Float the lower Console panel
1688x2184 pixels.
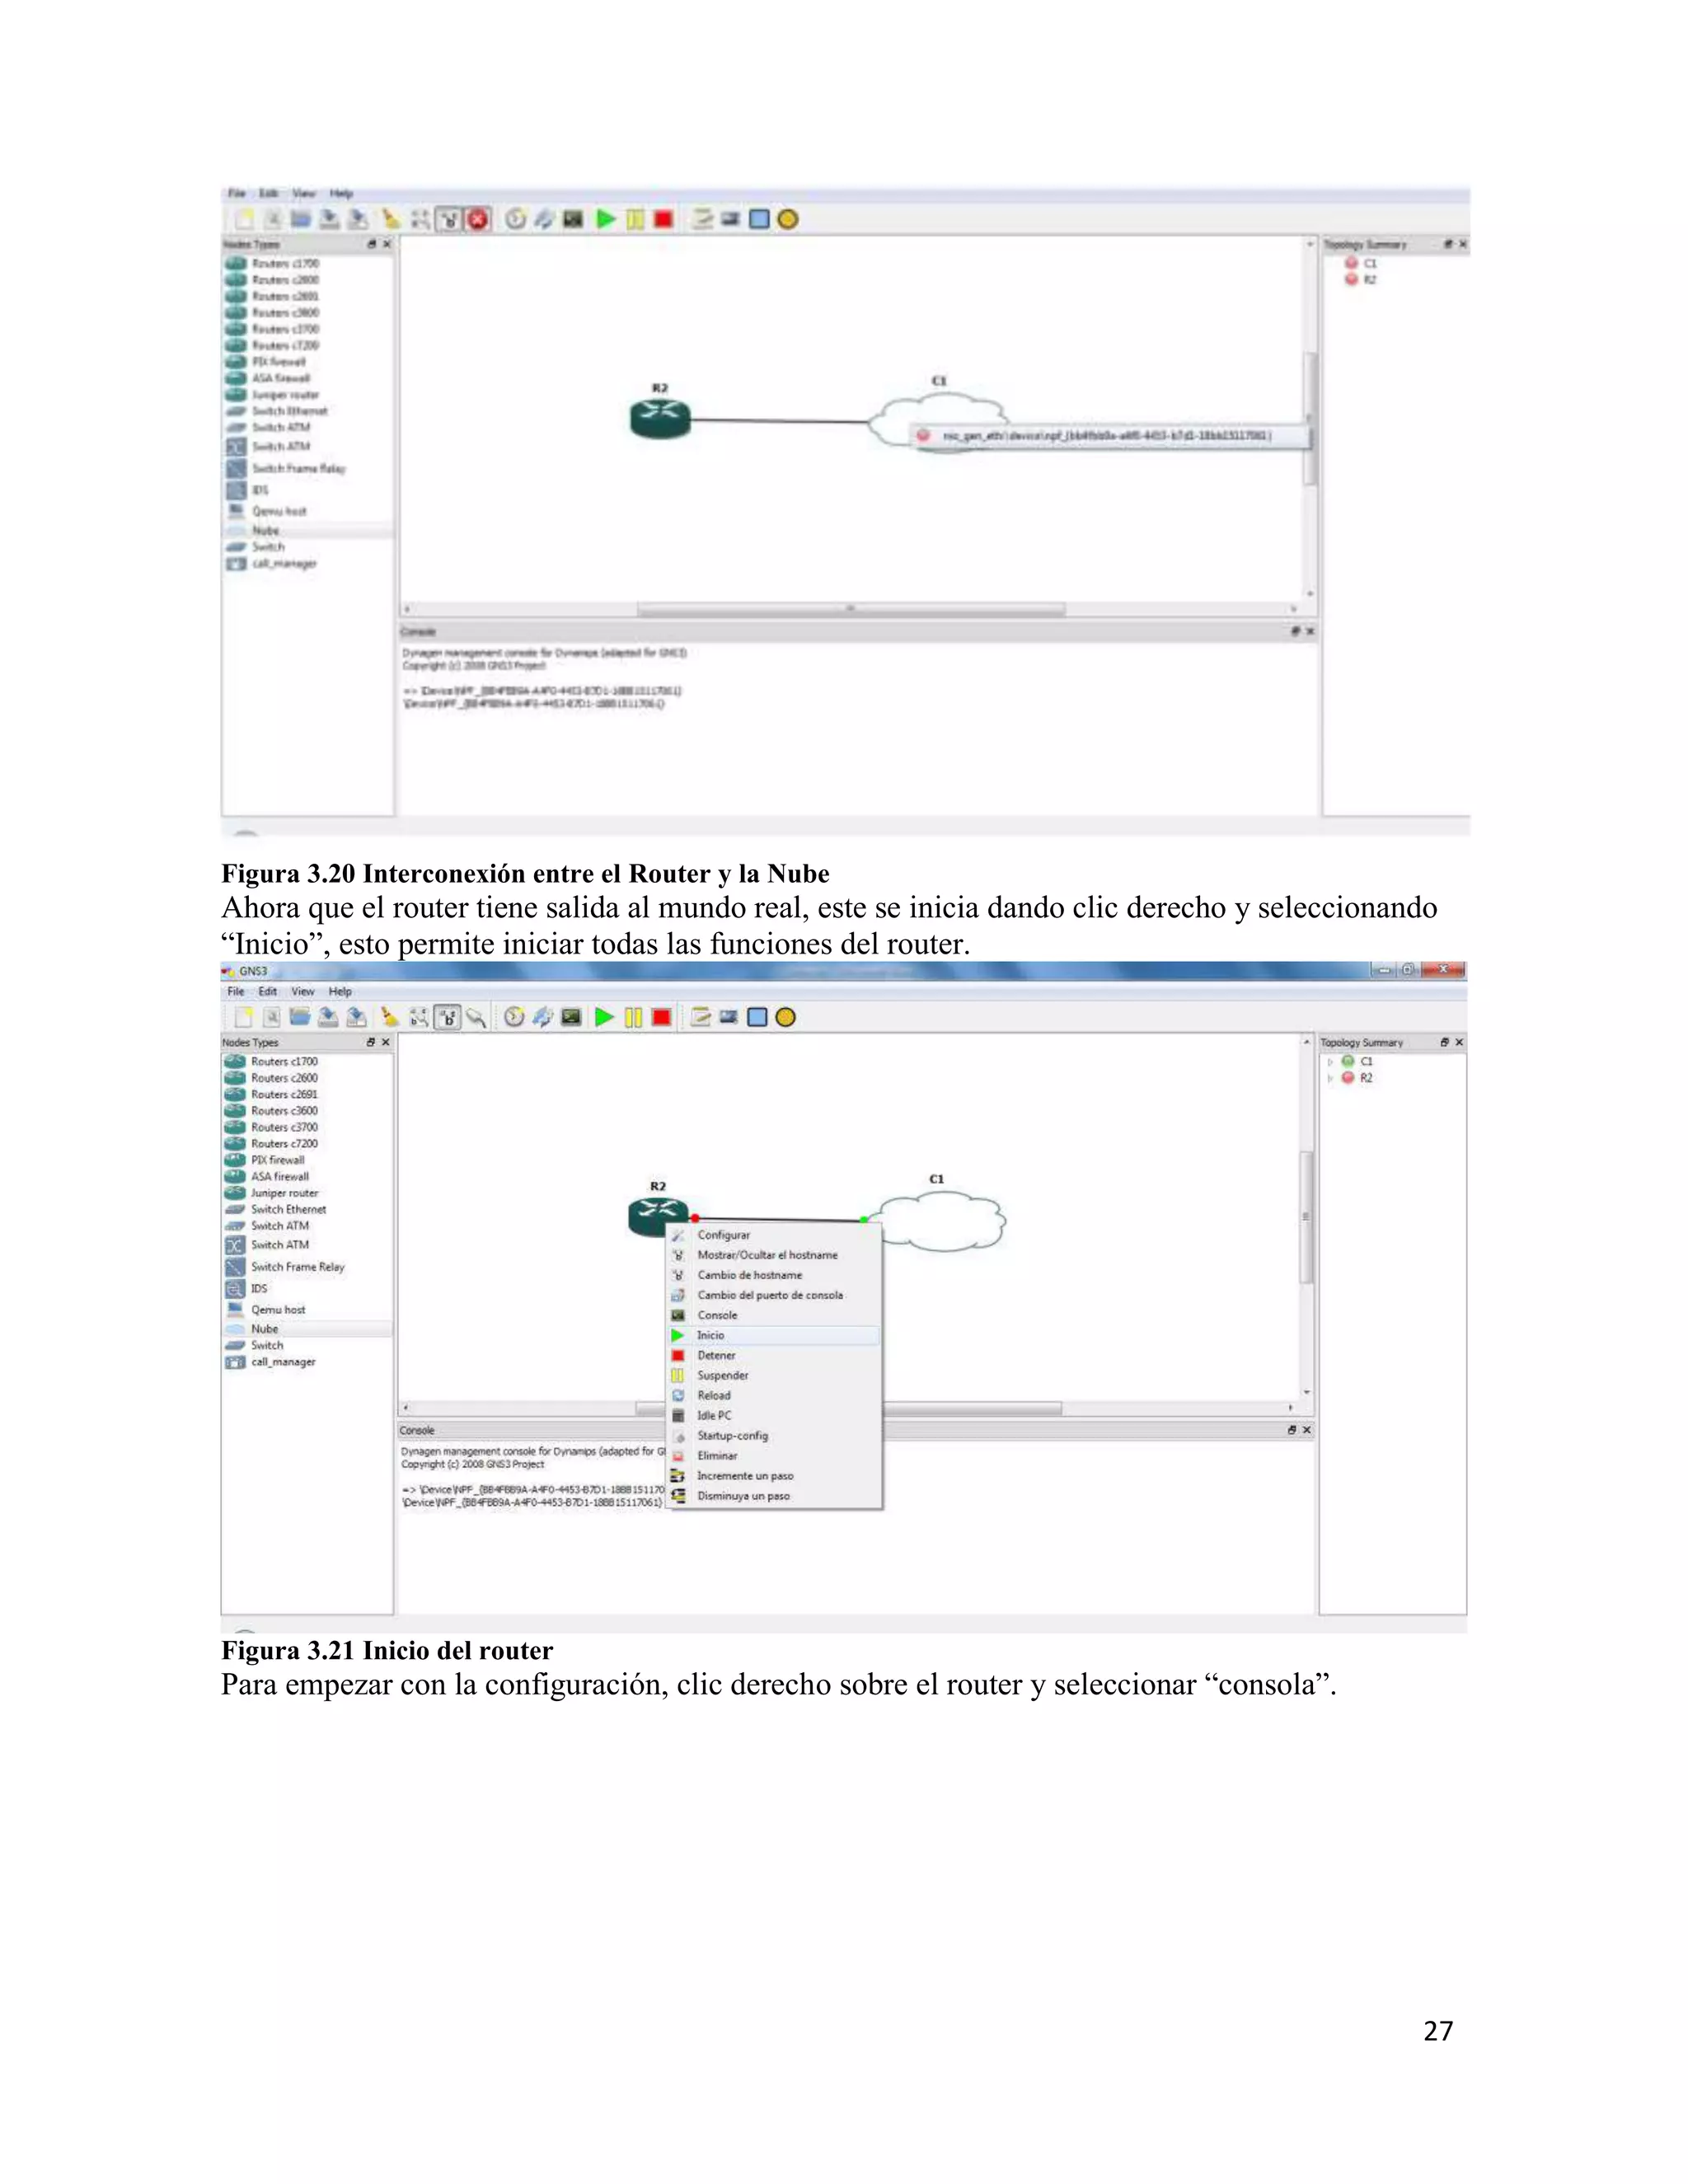point(1292,1430)
